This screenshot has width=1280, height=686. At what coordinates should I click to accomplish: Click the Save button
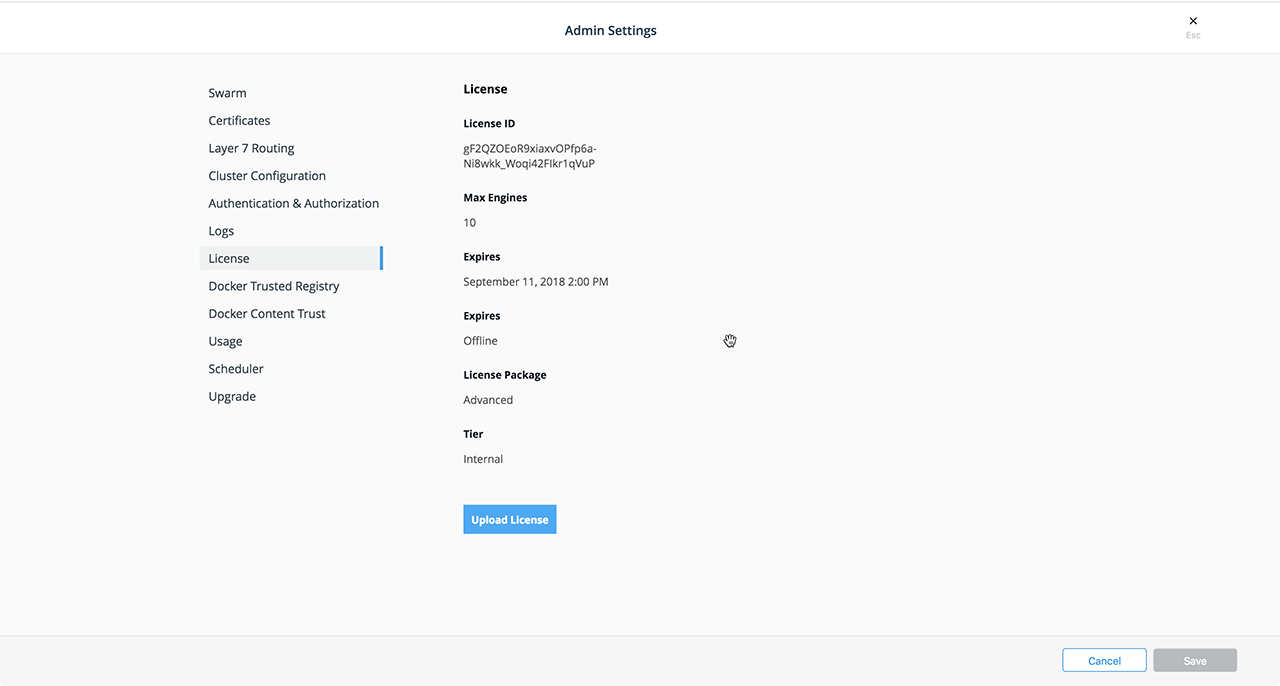[1194, 661]
